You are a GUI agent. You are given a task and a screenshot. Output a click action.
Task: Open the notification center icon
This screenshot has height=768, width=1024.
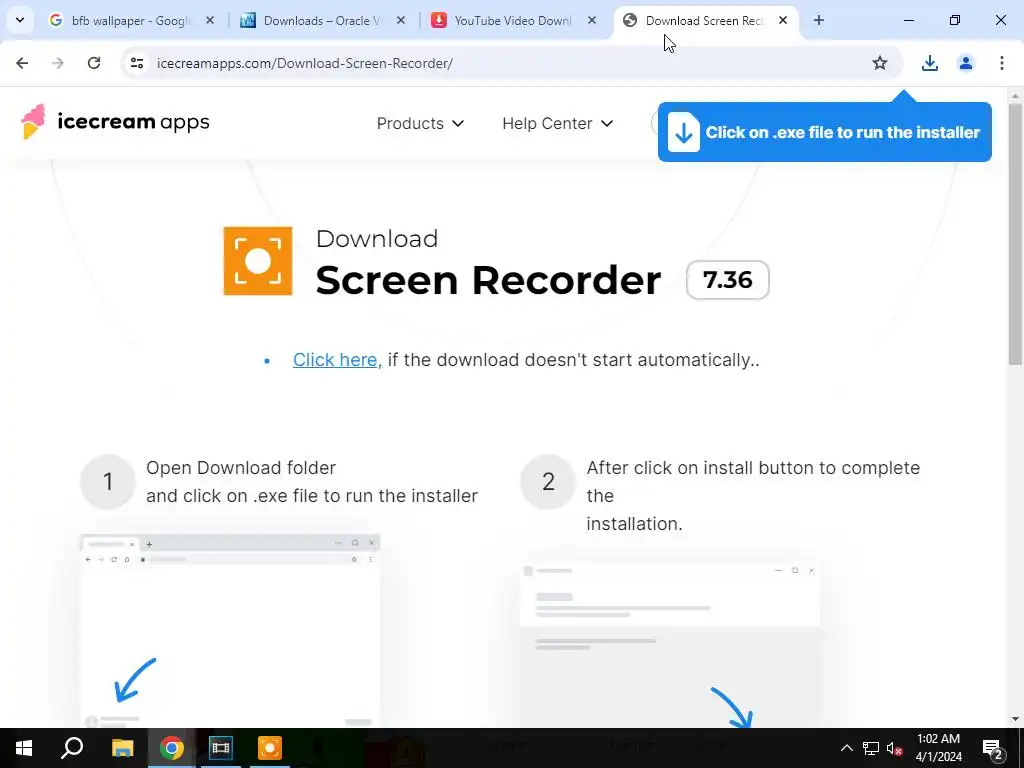[x=992, y=748]
